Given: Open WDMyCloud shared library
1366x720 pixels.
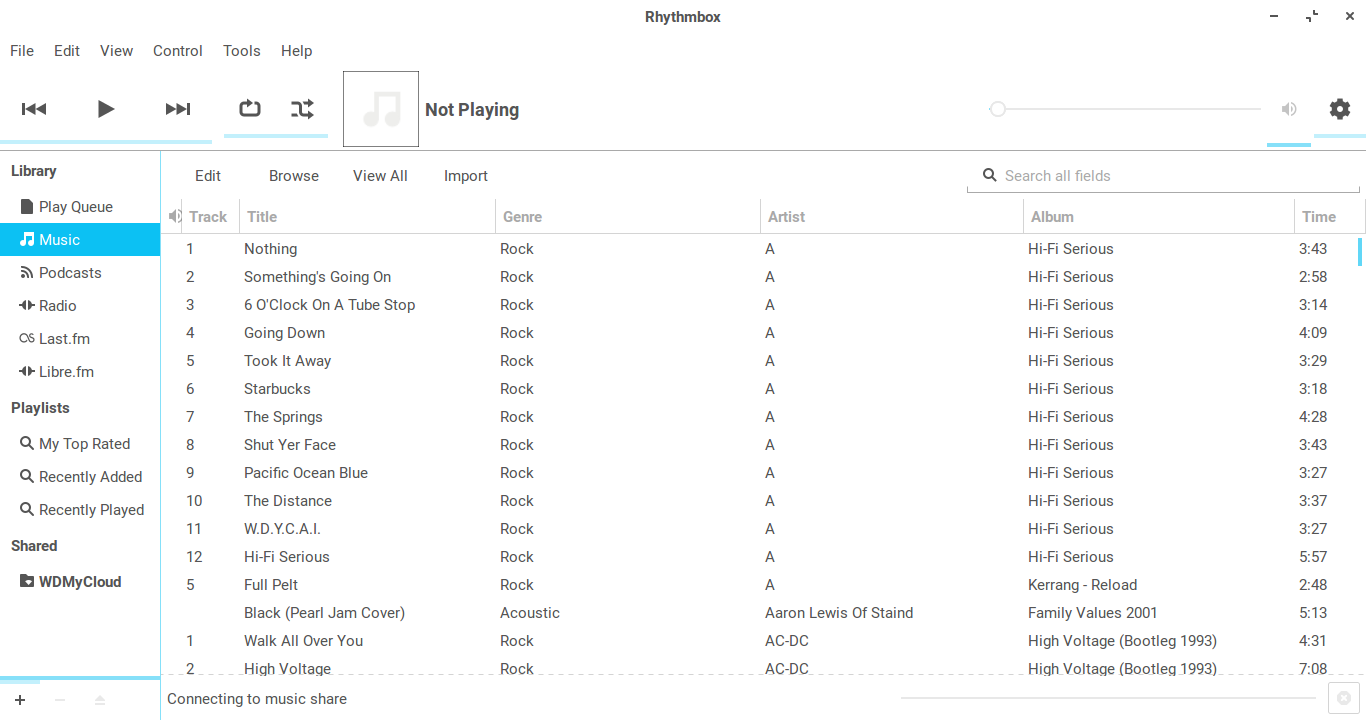Looking at the screenshot, I should [80, 582].
